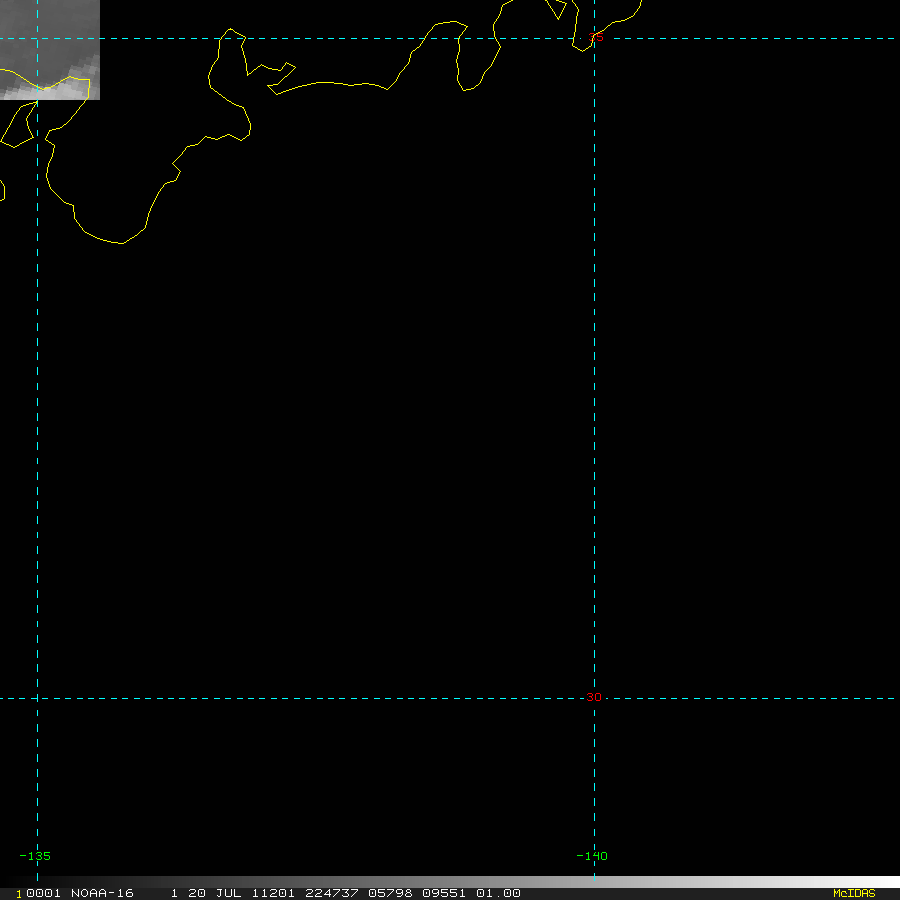This screenshot has width=900, height=900.
Task: Click the 09551 value in status line
Action: pos(445,893)
